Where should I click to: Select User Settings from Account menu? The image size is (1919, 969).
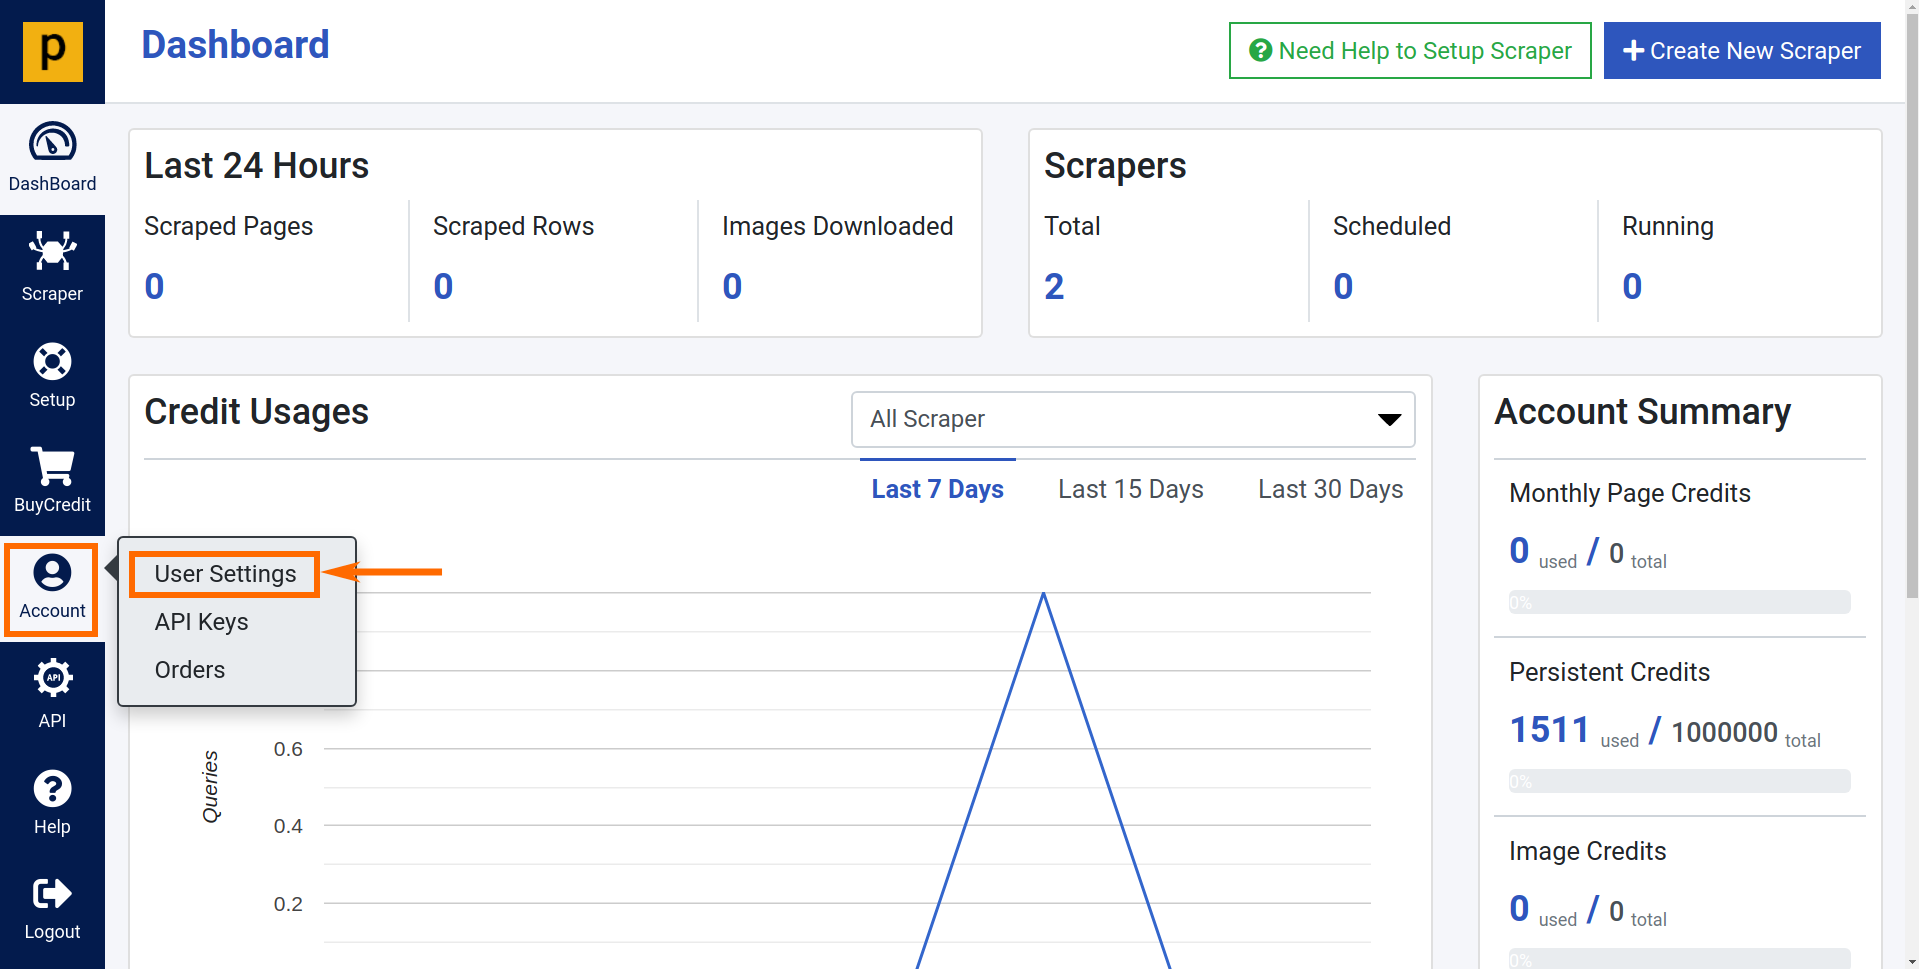pyautogui.click(x=225, y=574)
